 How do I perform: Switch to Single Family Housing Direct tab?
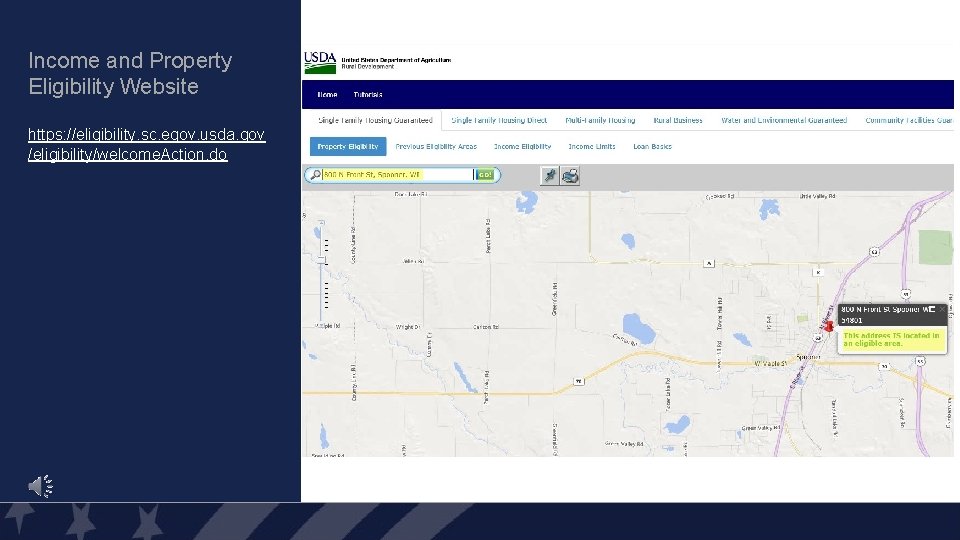[499, 121]
